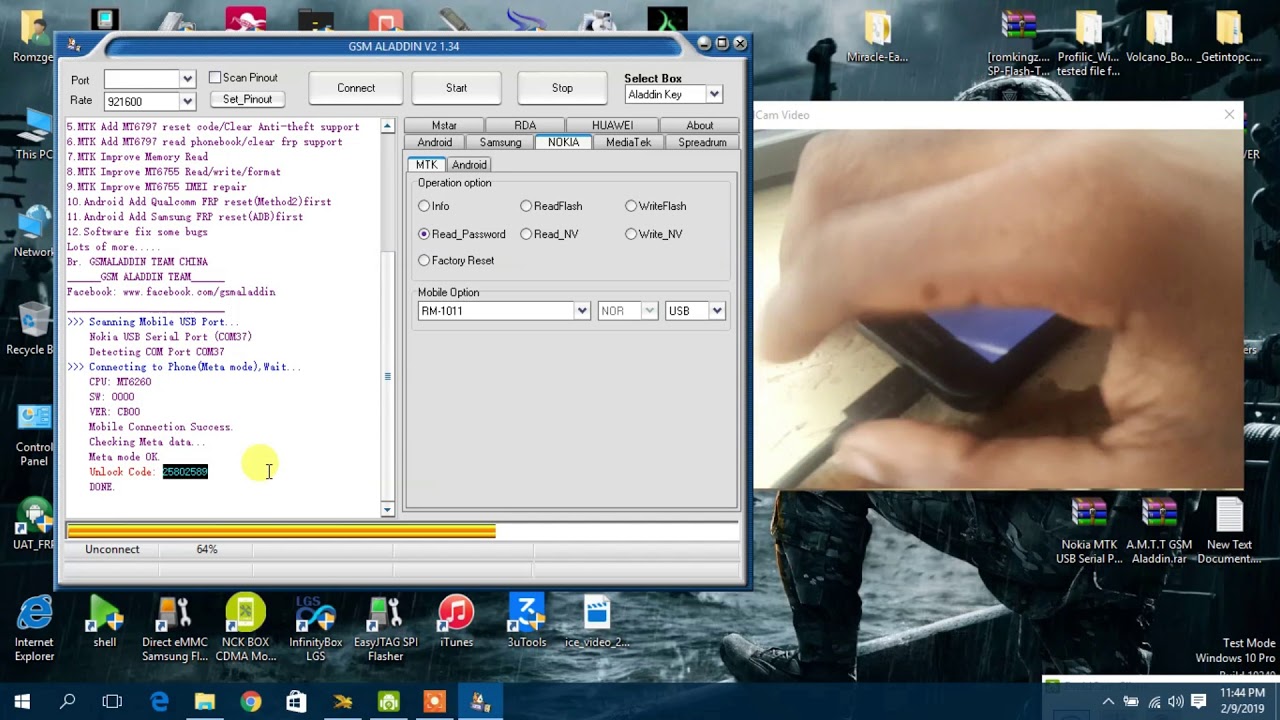Open the About tab
Screen dimensions: 1280x720
699,125
